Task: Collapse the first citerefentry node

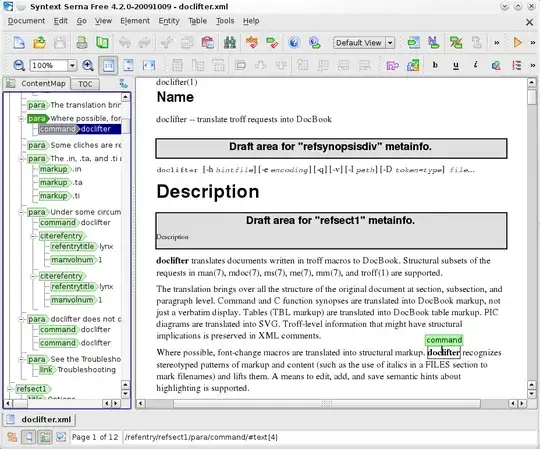Action: (x=33, y=236)
